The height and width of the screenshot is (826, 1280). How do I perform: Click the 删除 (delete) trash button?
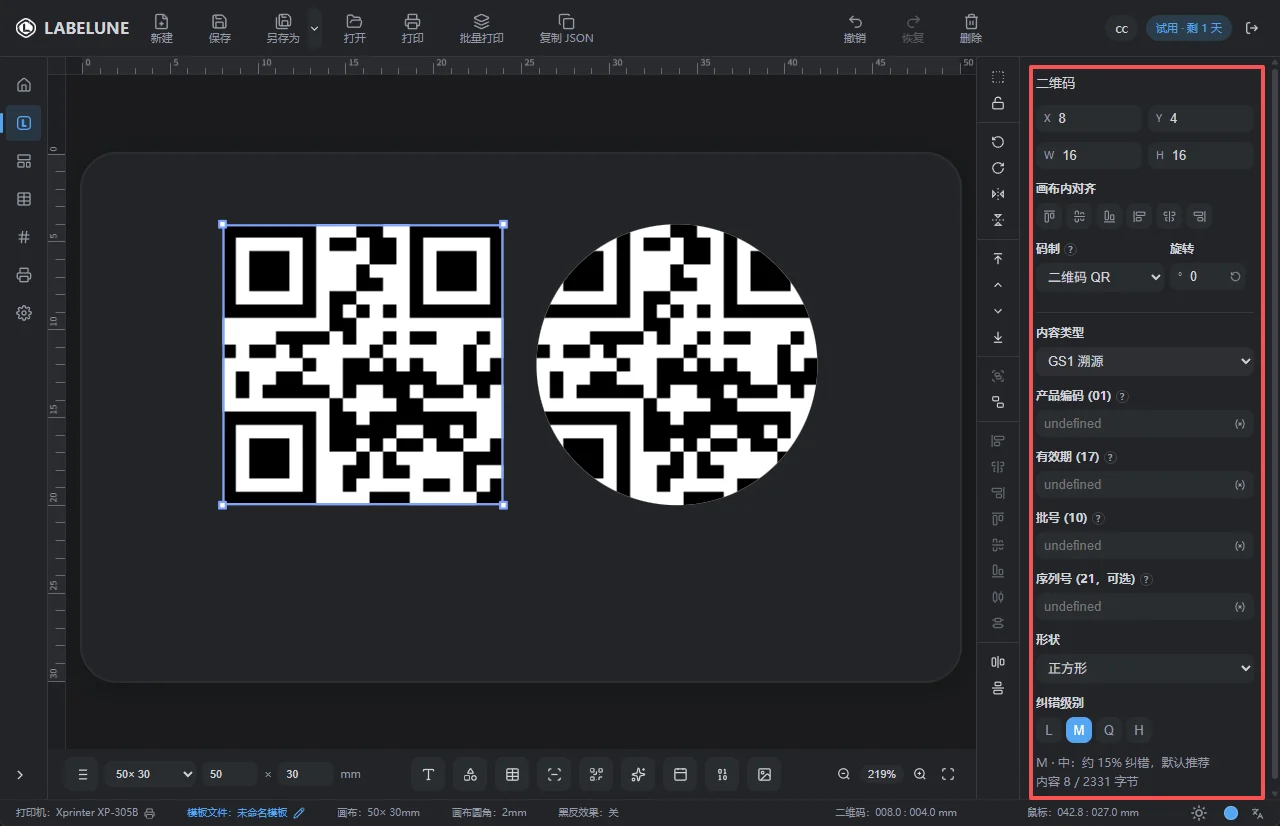click(971, 28)
